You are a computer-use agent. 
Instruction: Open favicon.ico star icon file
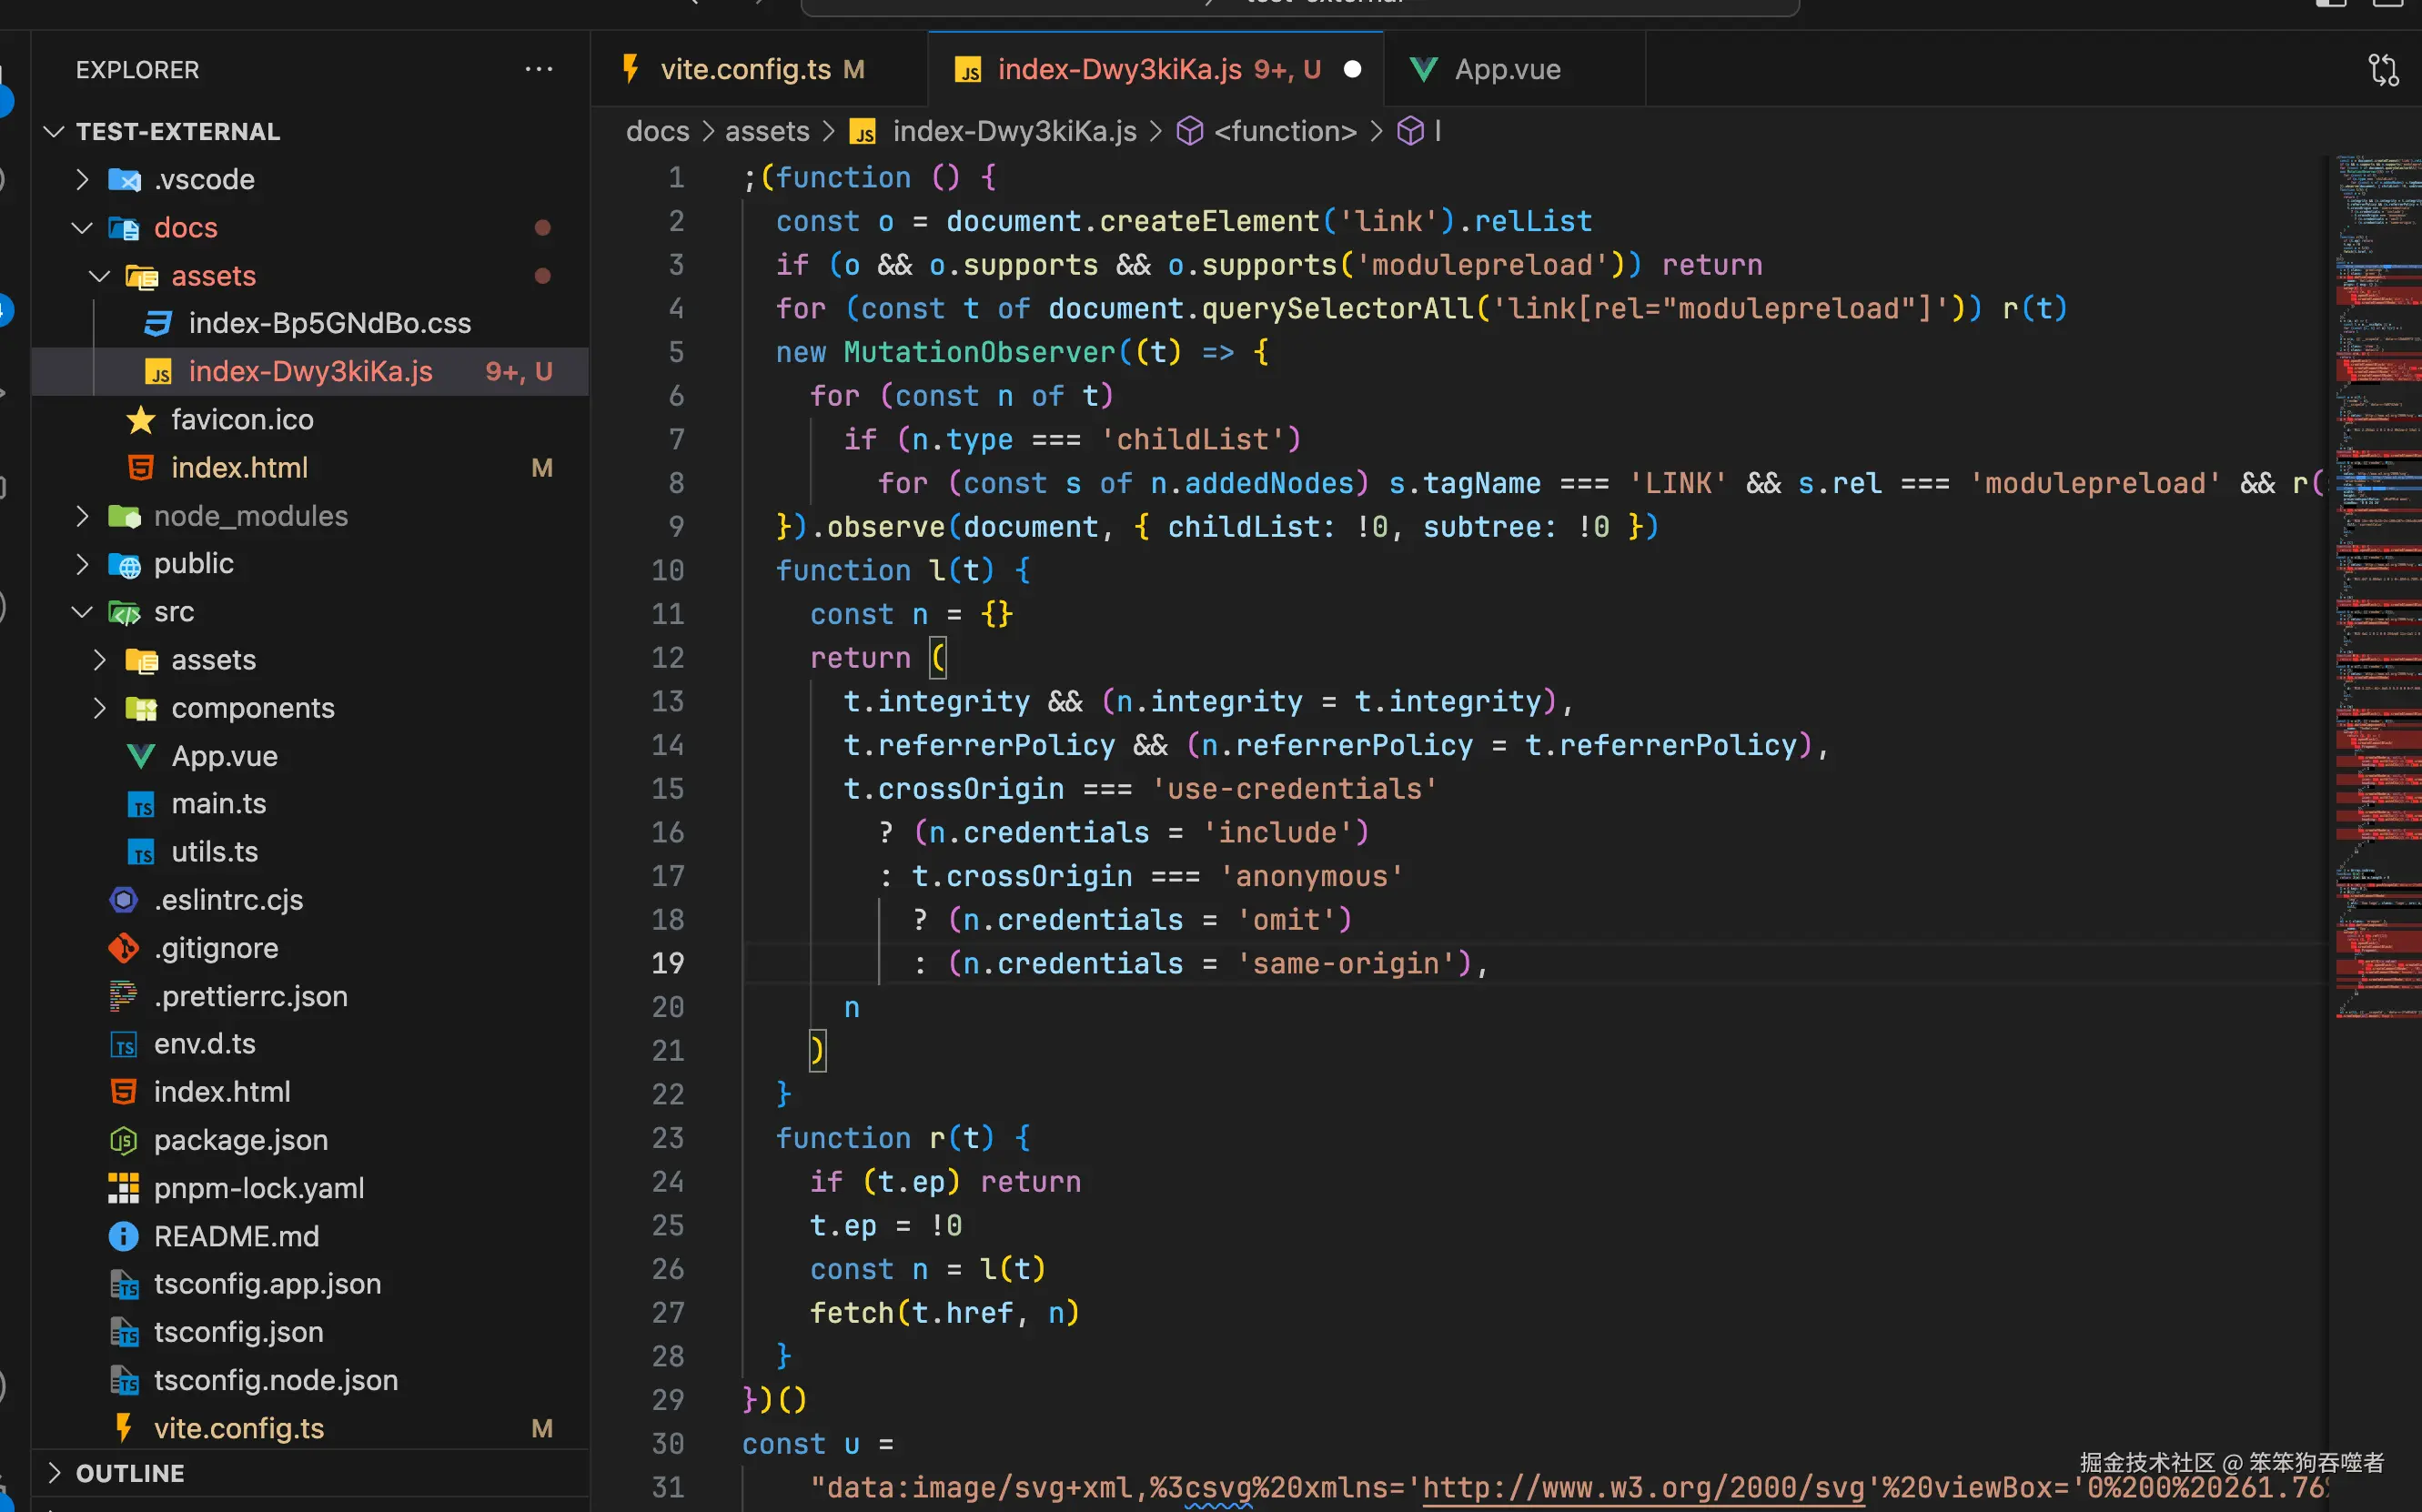click(241, 420)
